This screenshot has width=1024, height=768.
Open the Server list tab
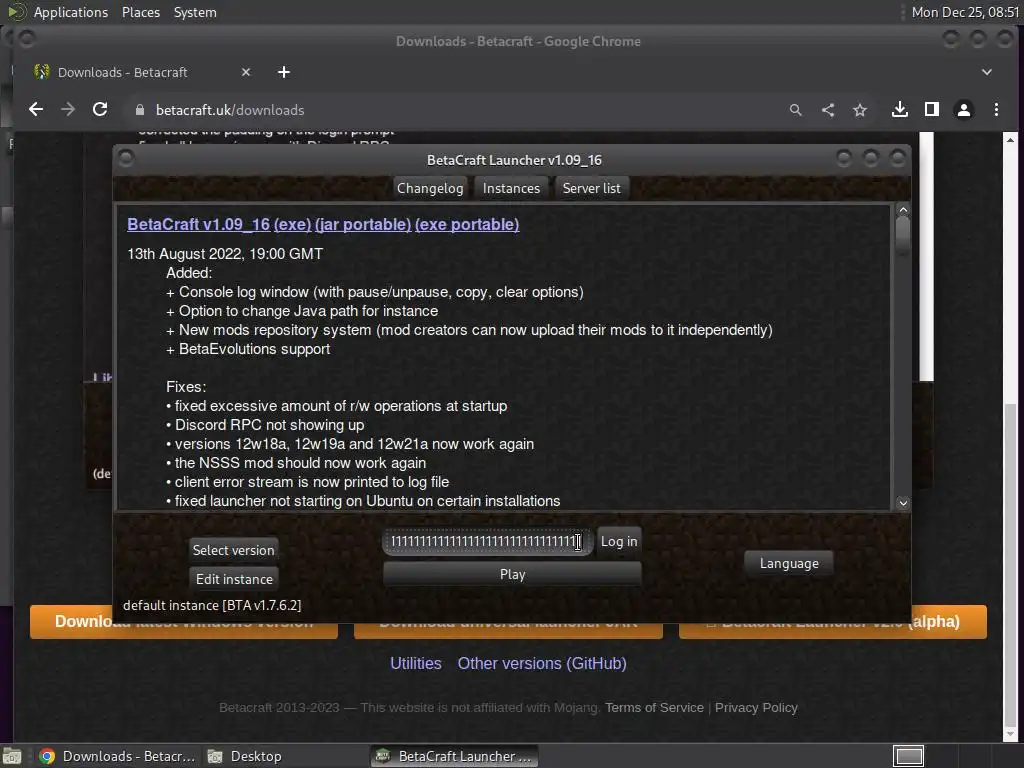pos(592,188)
